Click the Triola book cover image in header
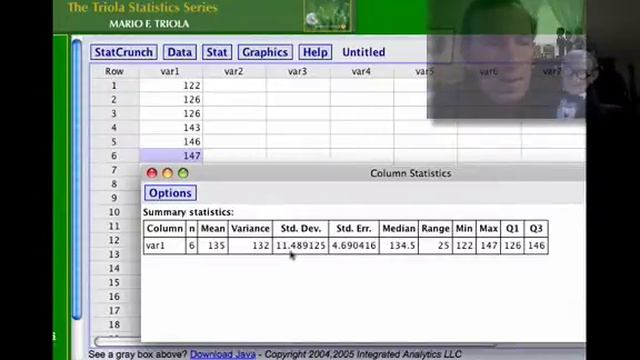 327,16
